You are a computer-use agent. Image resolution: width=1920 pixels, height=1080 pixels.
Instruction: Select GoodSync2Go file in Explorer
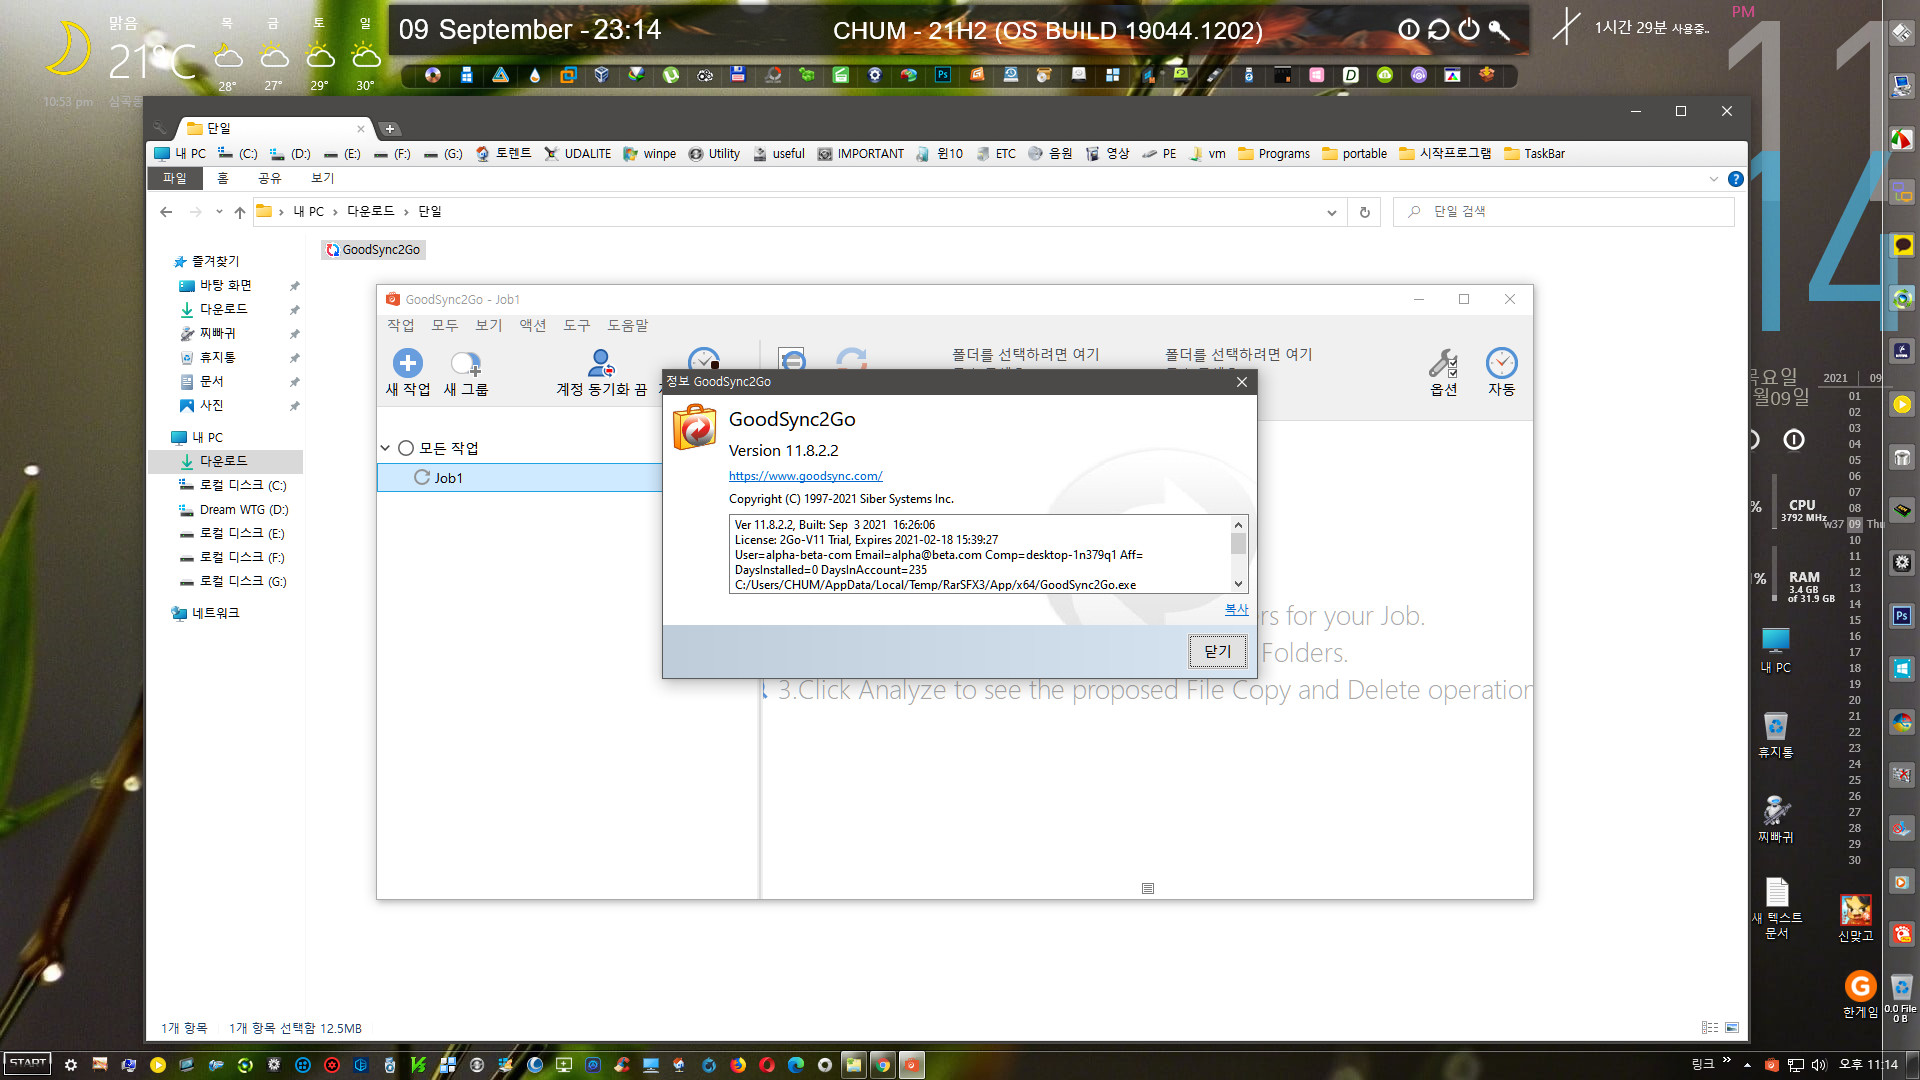click(x=373, y=249)
